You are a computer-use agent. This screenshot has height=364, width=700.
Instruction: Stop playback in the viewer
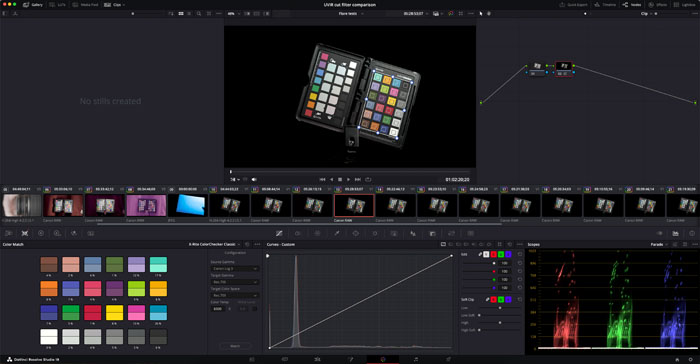(x=340, y=179)
